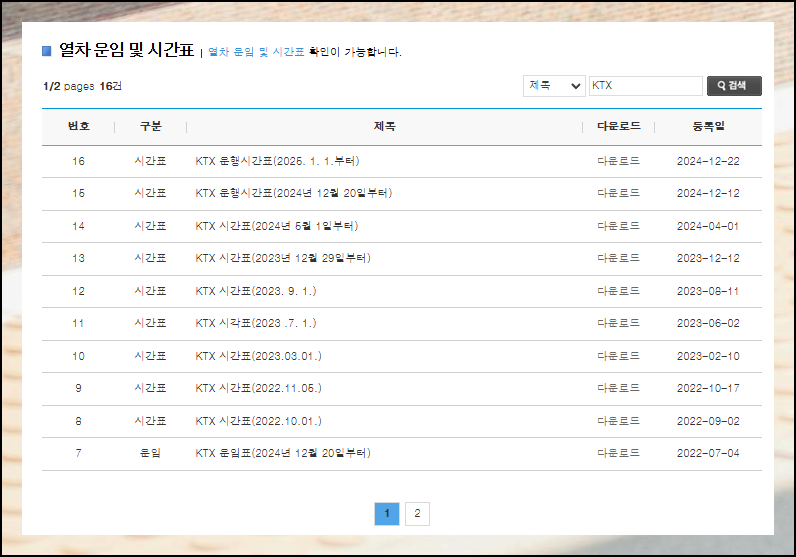Image resolution: width=796 pixels, height=557 pixels.
Task: Click the date 2023-12-12
Action: point(708,258)
